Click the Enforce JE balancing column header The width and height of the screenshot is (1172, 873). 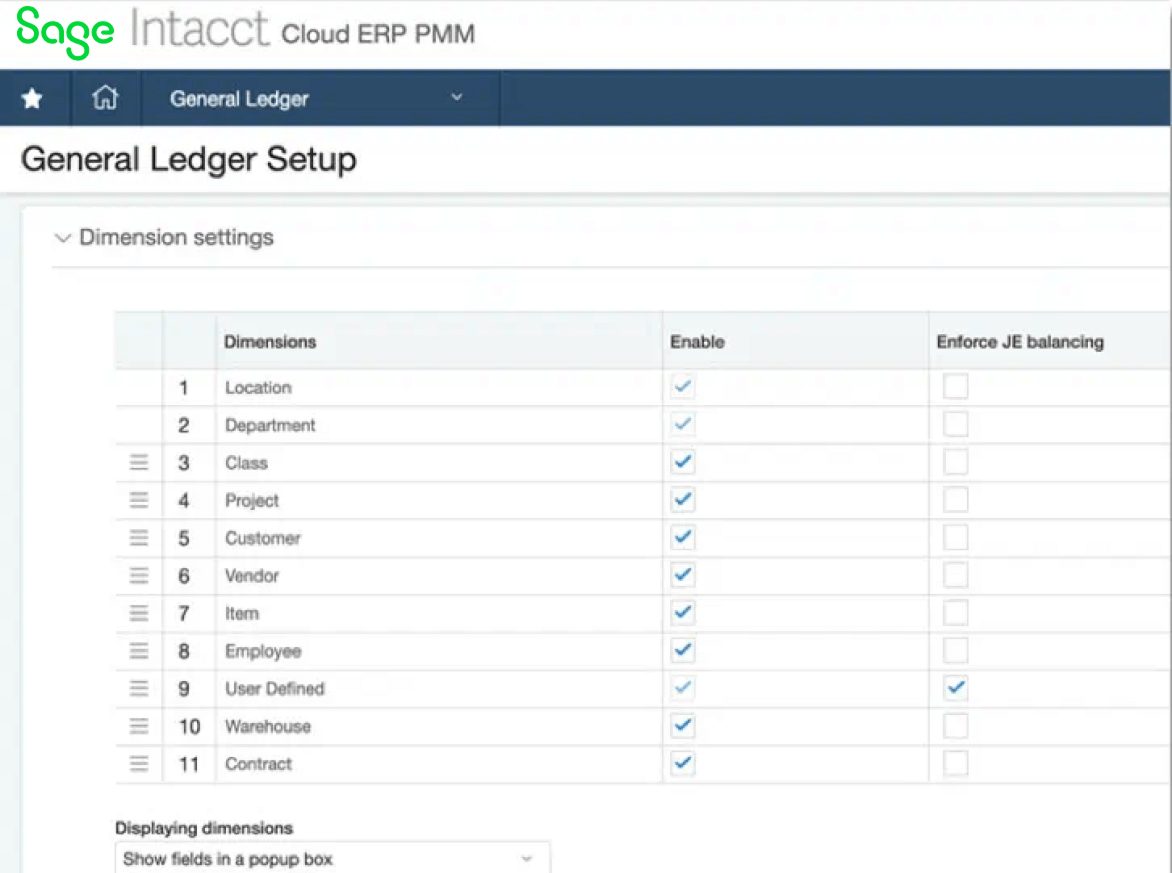click(x=1020, y=342)
